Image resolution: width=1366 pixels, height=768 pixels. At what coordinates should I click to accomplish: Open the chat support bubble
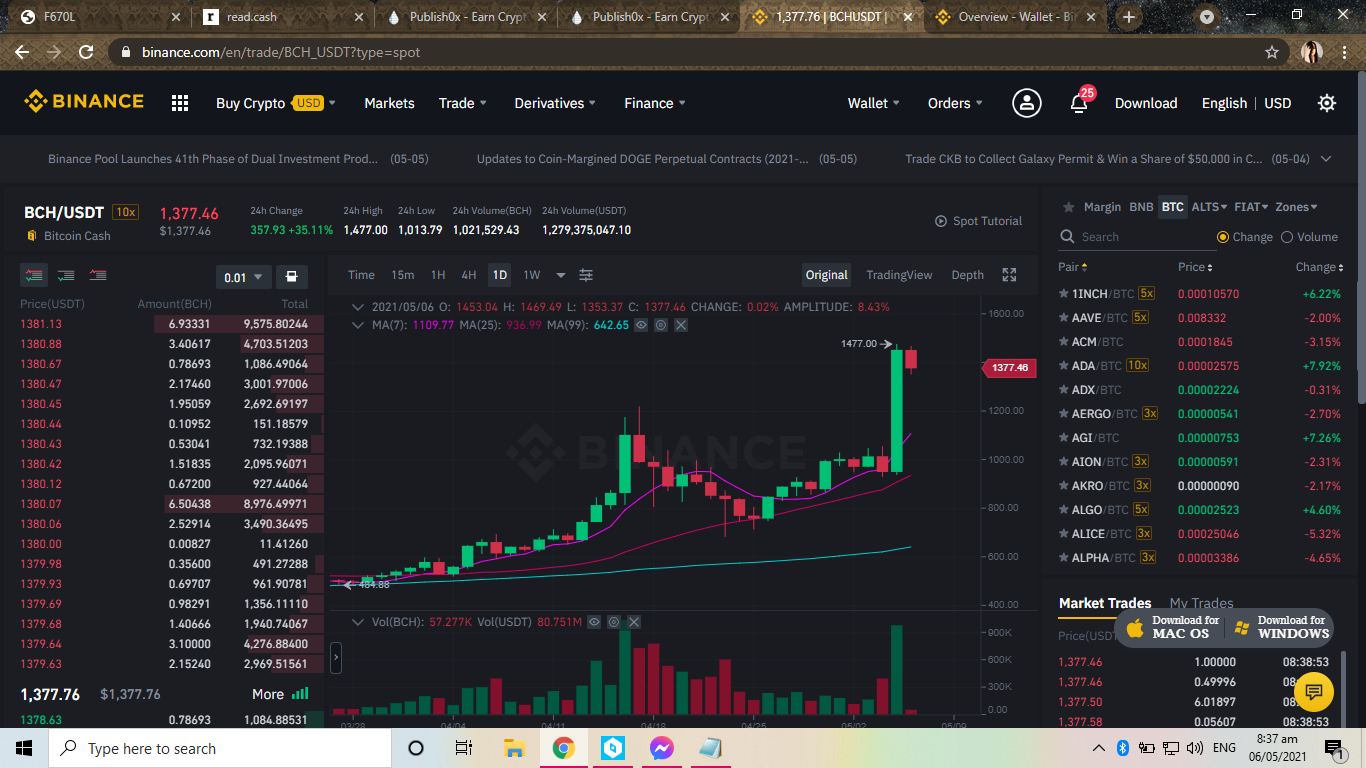(x=1314, y=691)
